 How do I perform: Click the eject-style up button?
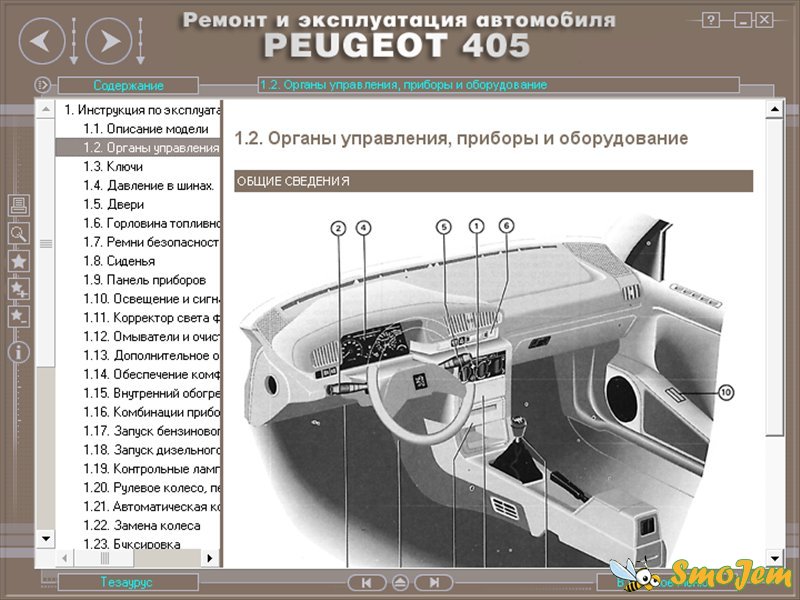click(x=400, y=582)
